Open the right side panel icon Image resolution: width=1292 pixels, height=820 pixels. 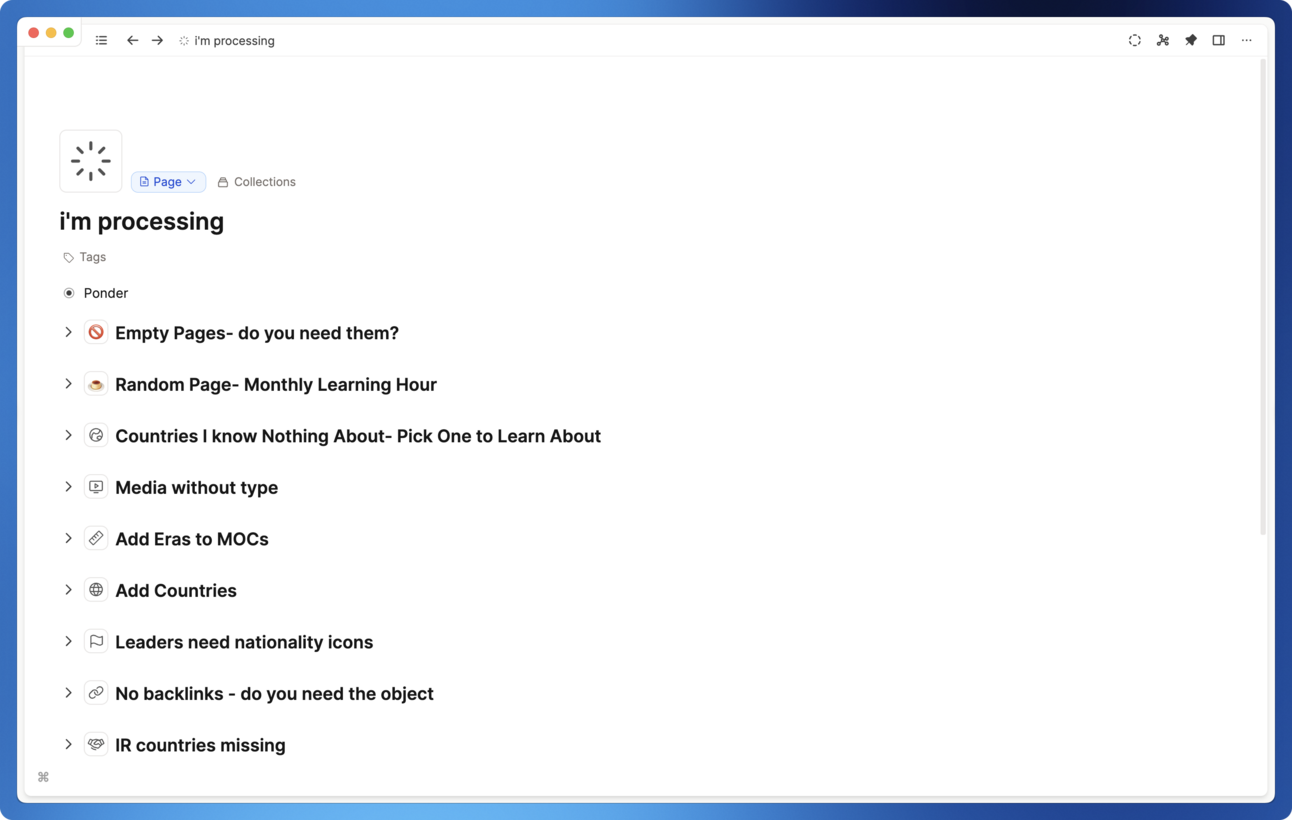coord(1218,40)
